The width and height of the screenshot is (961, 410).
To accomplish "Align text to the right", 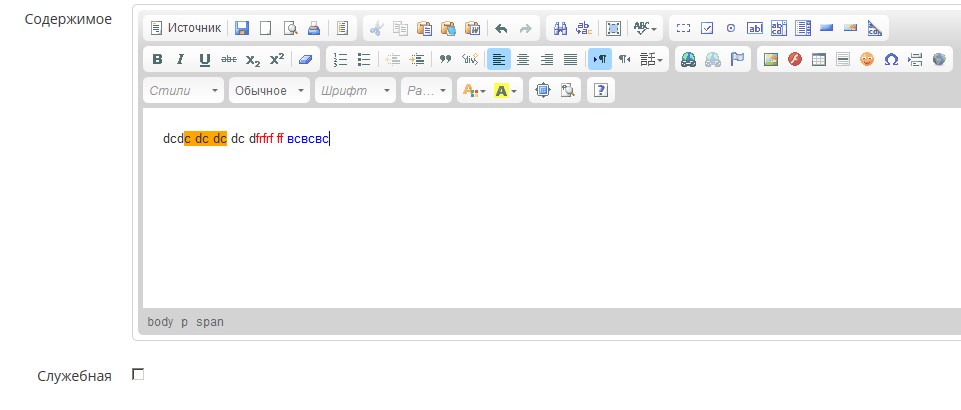I will pos(547,59).
